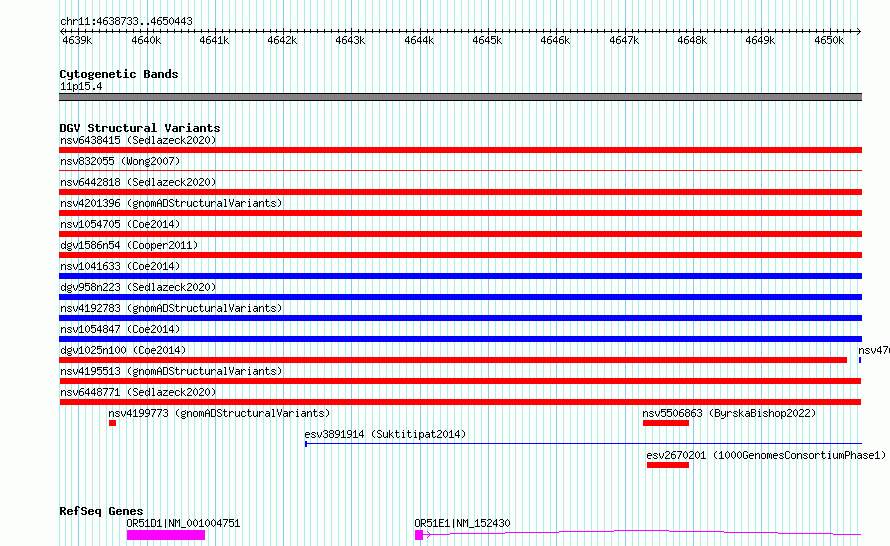Image resolution: width=890 pixels, height=546 pixels.
Task: Open the Cytogenetic Bands track heading
Action: tap(119, 74)
